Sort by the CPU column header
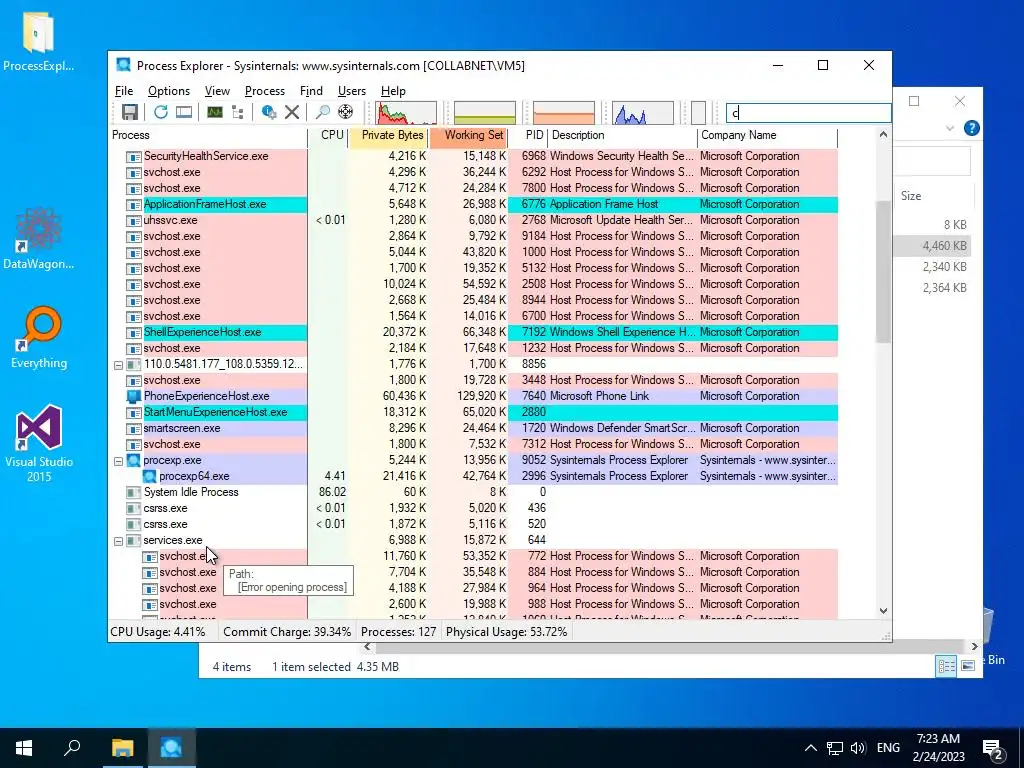Viewport: 1024px width, 768px height. click(x=328, y=135)
